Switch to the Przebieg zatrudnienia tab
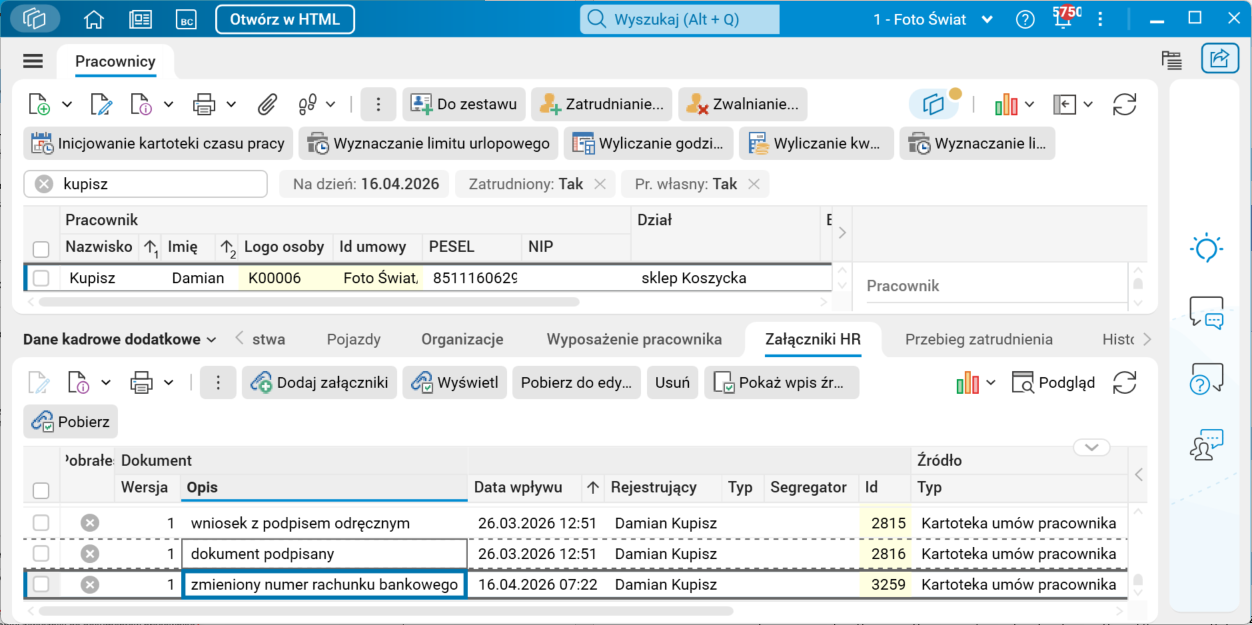Viewport: 1252px width, 625px height. click(979, 339)
